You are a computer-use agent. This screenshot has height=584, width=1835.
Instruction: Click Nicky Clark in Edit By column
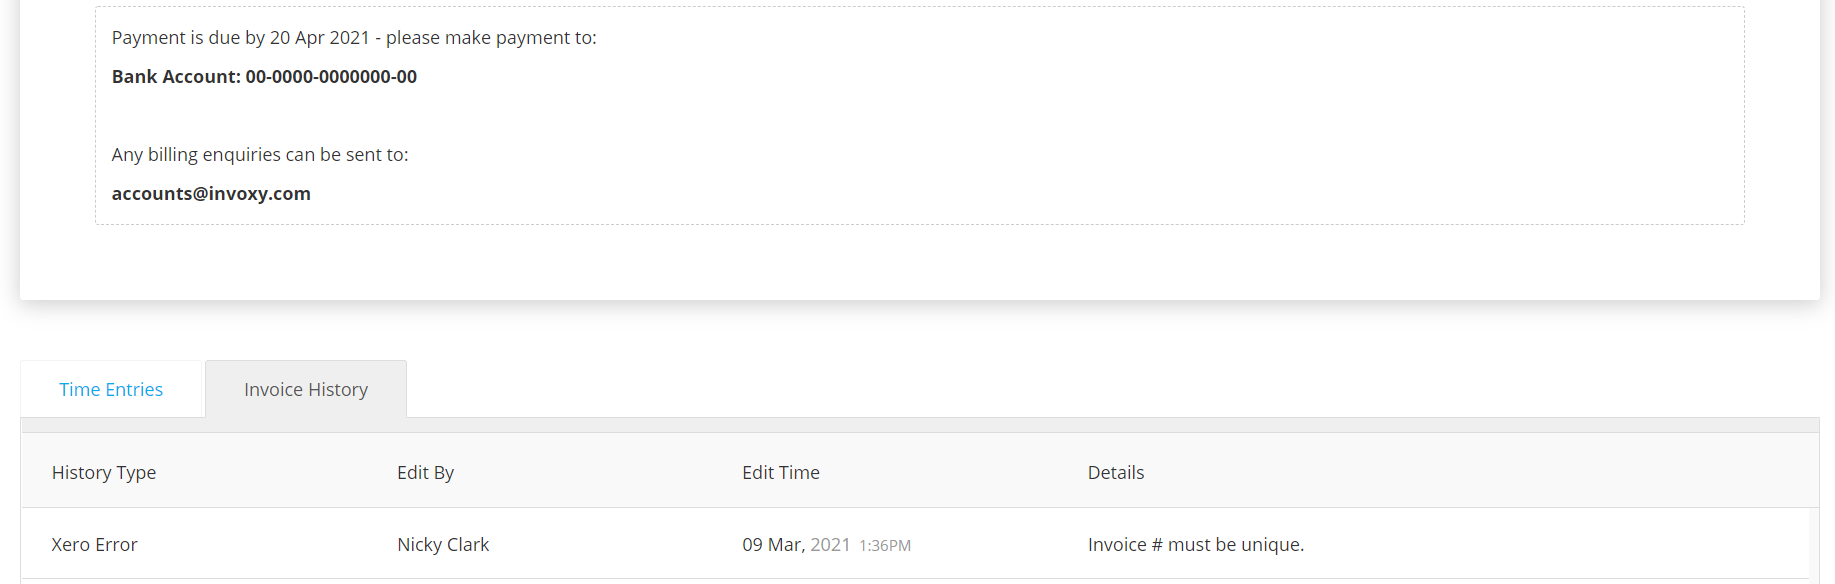(443, 545)
